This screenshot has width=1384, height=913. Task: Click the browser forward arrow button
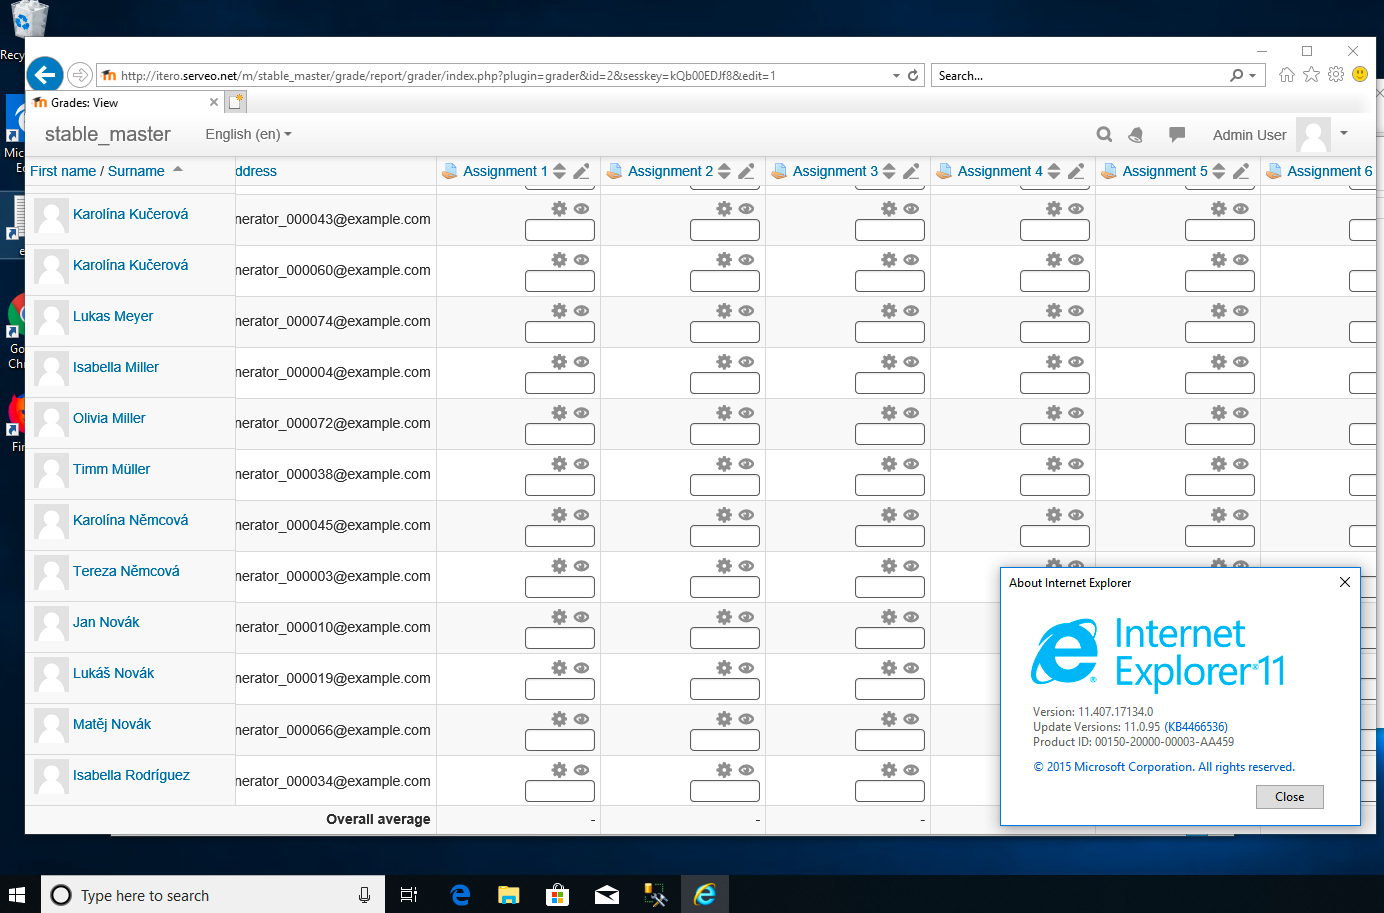pyautogui.click(x=80, y=75)
